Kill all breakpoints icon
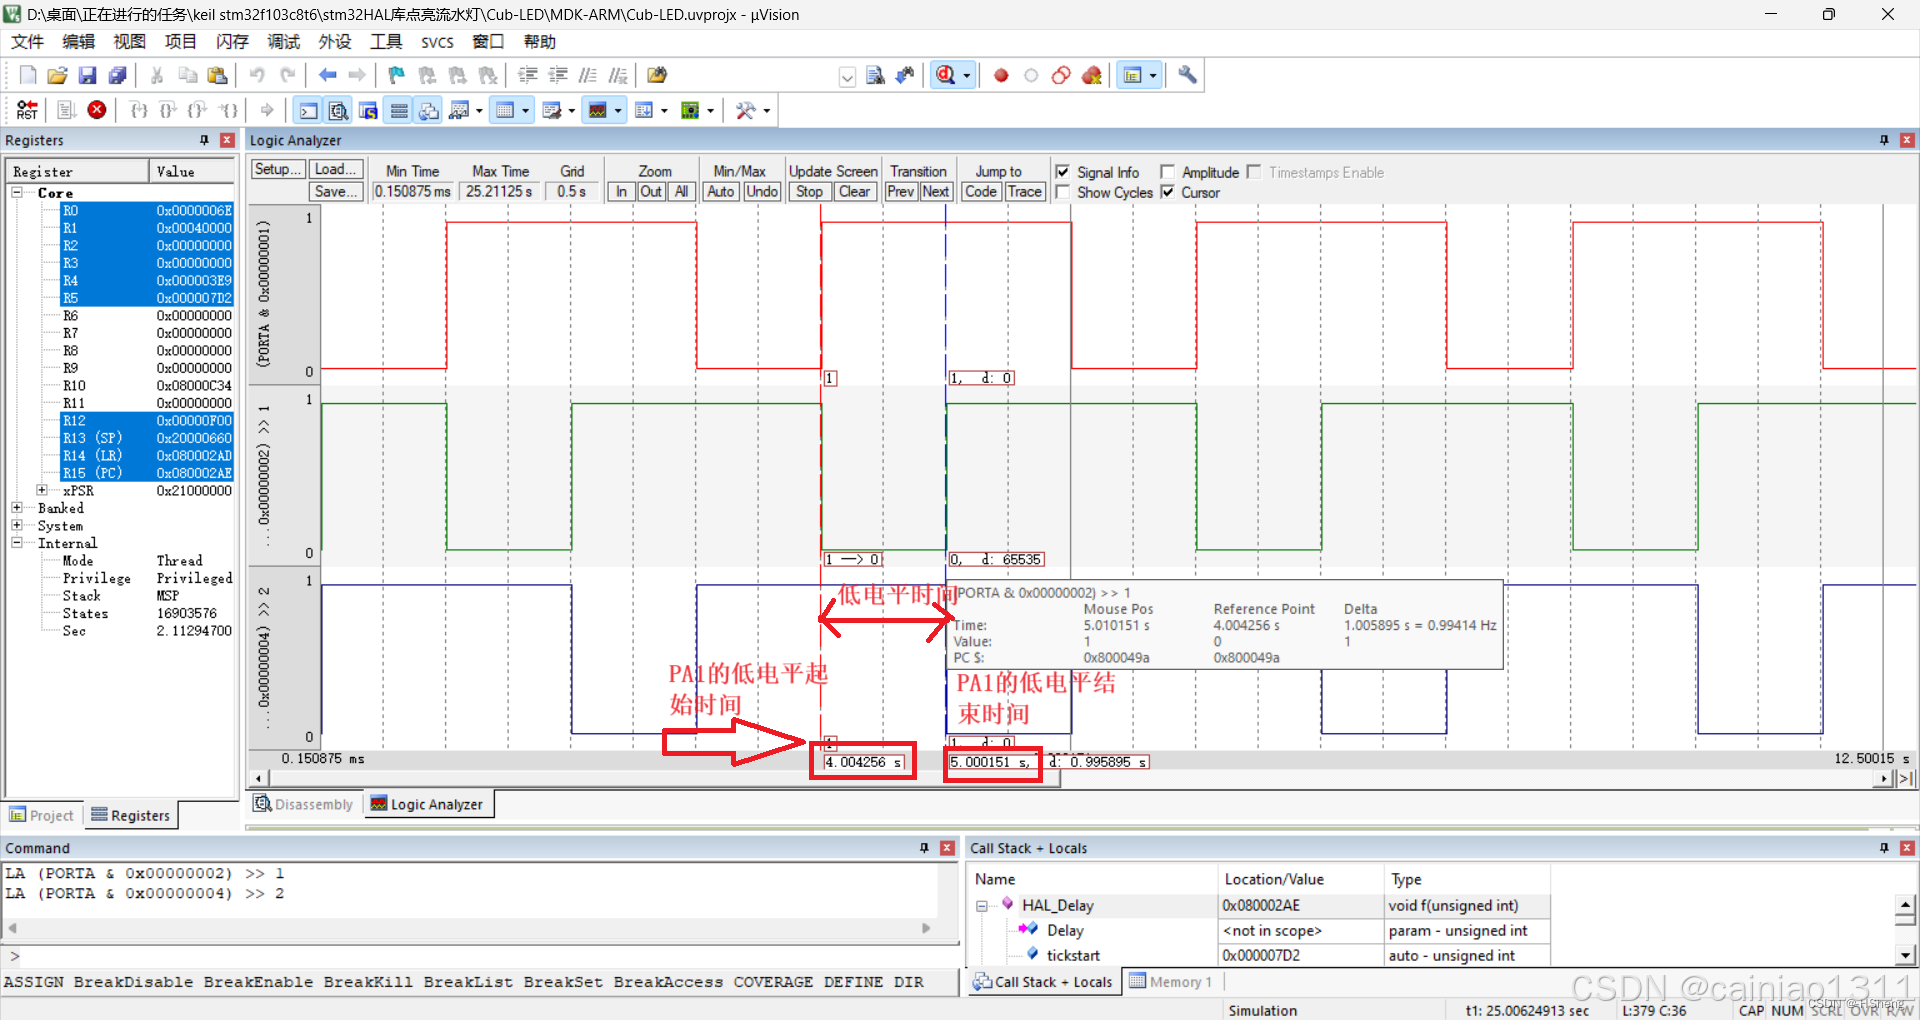The image size is (1920, 1020). pos(1092,75)
